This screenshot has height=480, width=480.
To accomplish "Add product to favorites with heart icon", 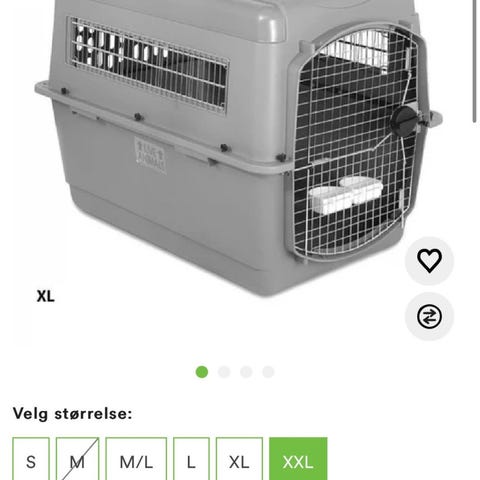I will pyautogui.click(x=429, y=261).
